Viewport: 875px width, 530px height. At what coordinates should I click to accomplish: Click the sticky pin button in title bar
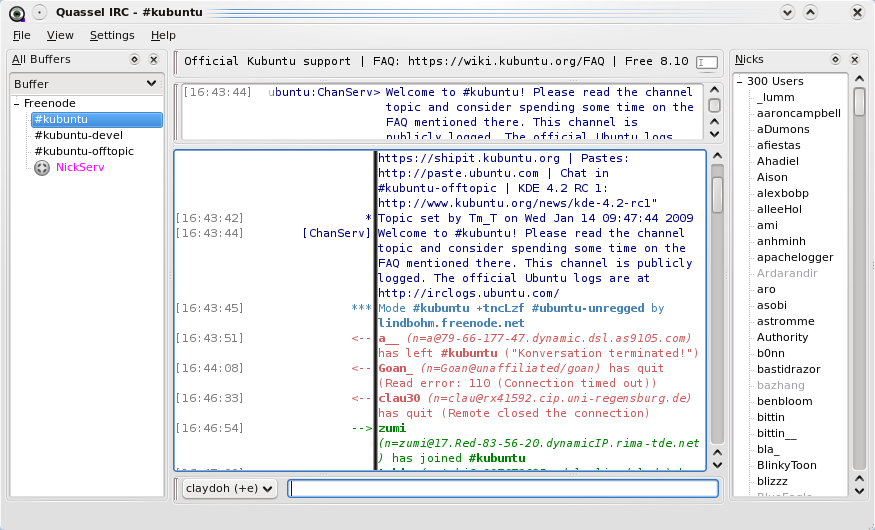click(40, 12)
